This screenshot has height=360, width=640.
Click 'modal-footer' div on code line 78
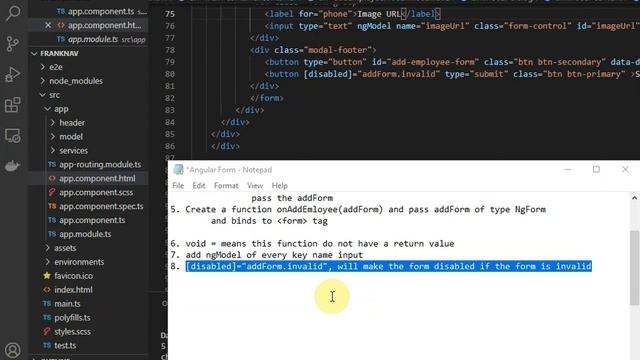(313, 50)
